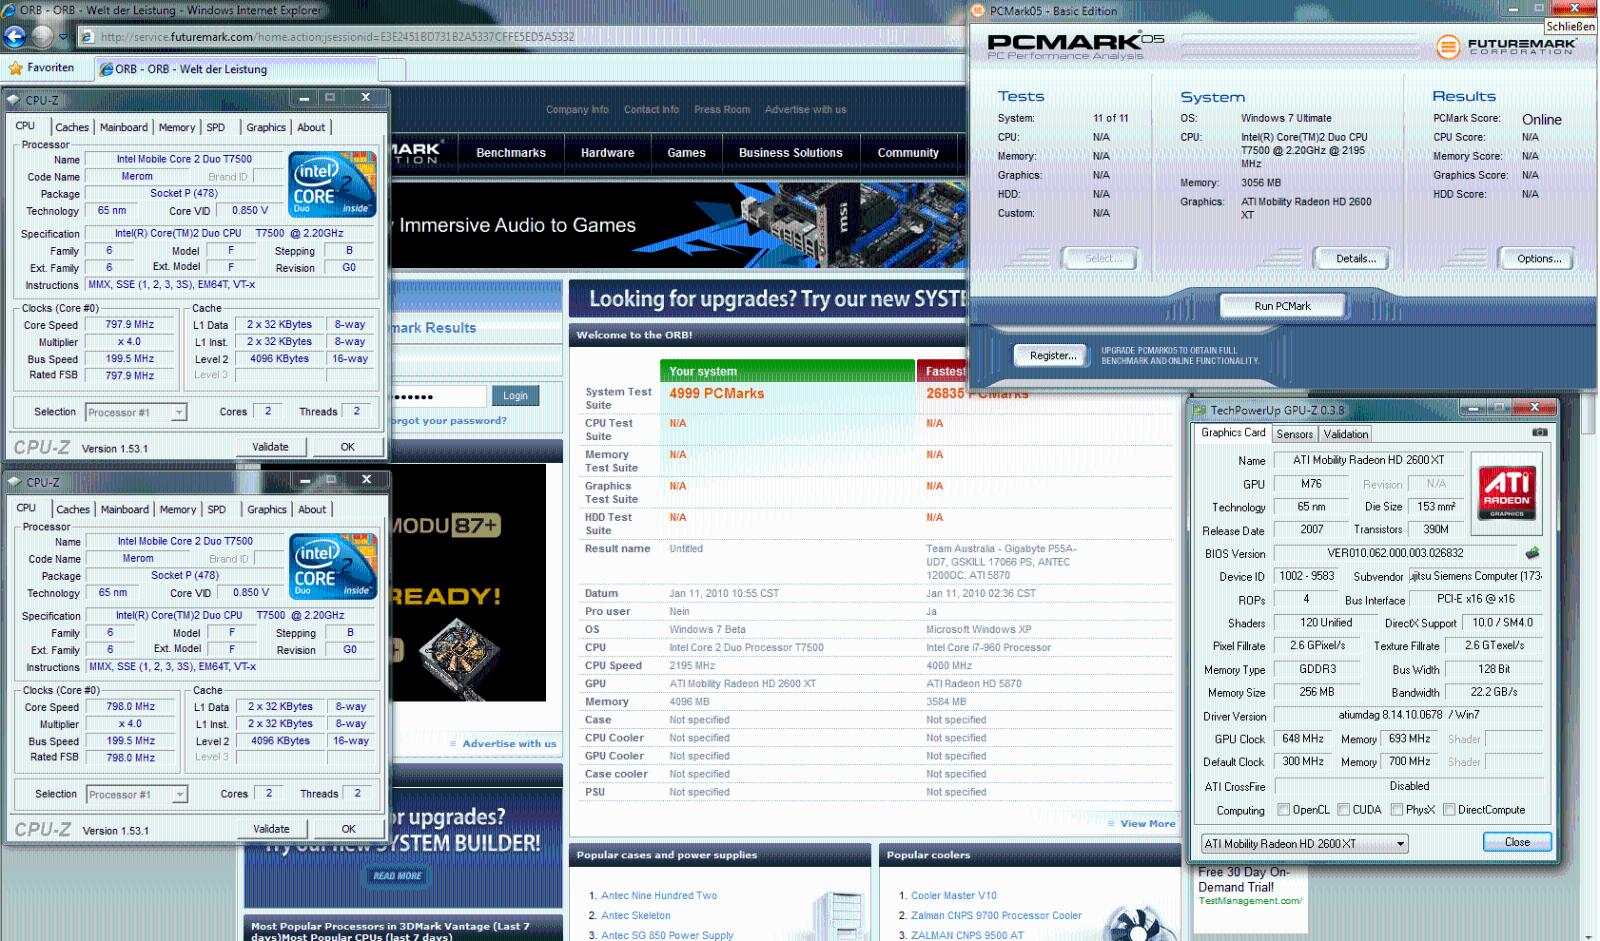Screen dimensions: 1600x941
Task: Open About tab in upper CPU-Z
Action: tap(311, 128)
